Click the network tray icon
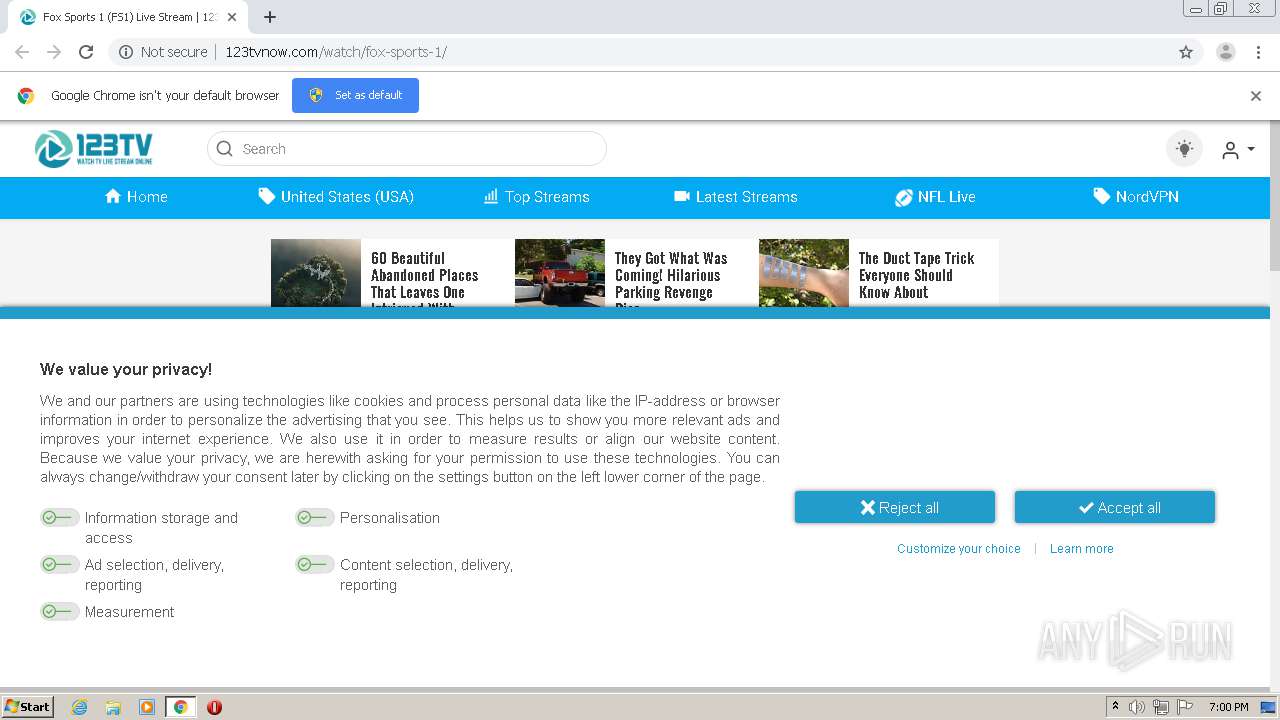Viewport: 1280px width, 720px height. pos(1161,707)
